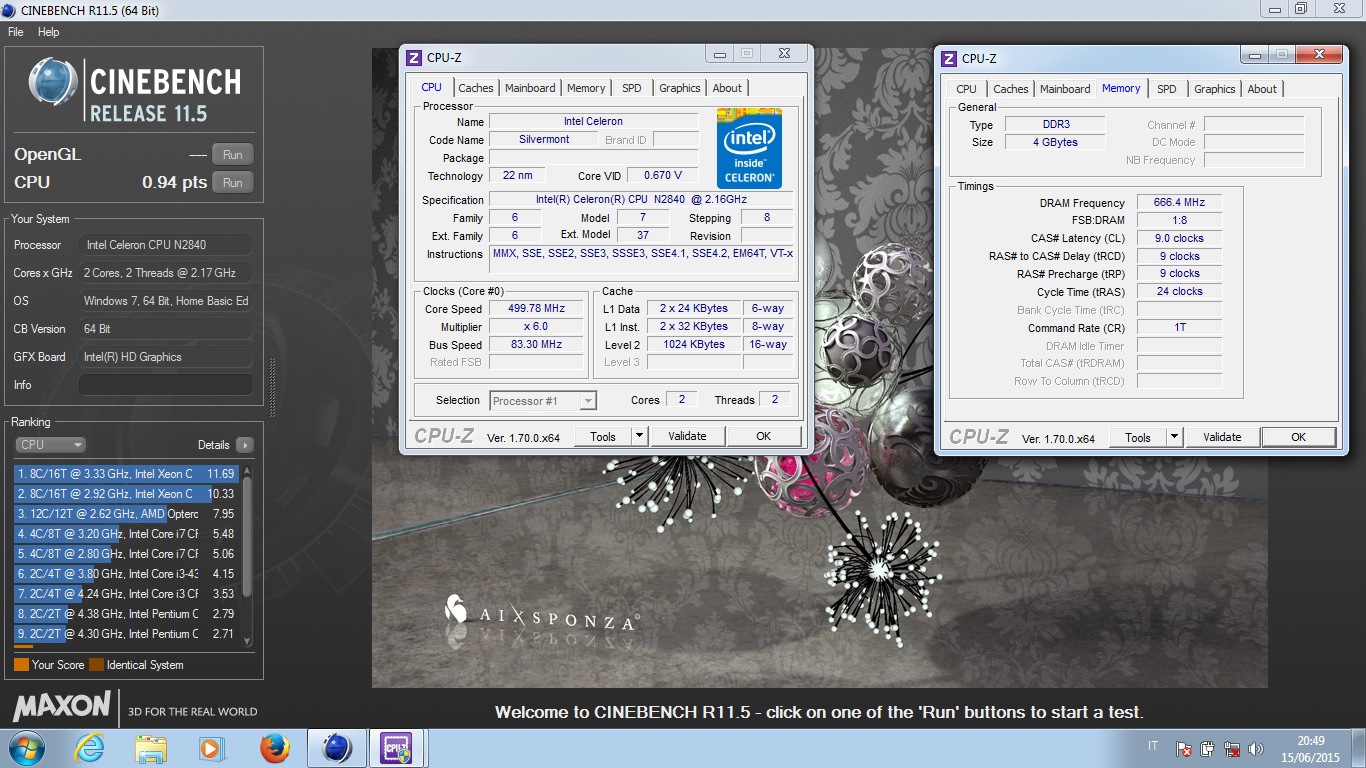Launch Internet Explorer from taskbar
Image resolution: width=1366 pixels, height=768 pixels.
click(89, 748)
